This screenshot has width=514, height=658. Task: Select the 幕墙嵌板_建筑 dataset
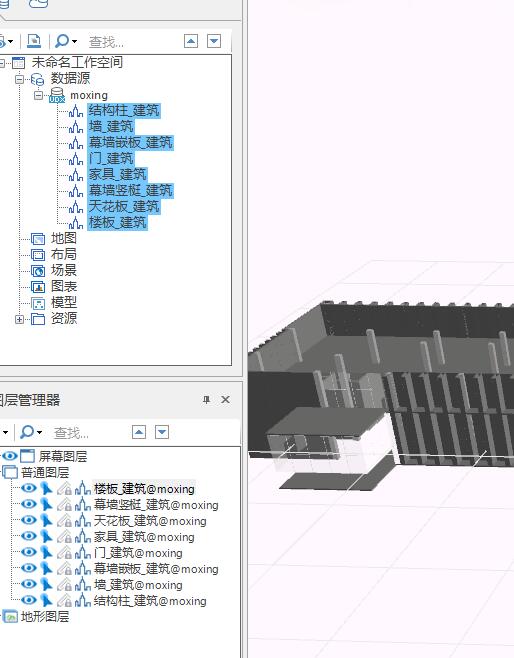pos(130,143)
